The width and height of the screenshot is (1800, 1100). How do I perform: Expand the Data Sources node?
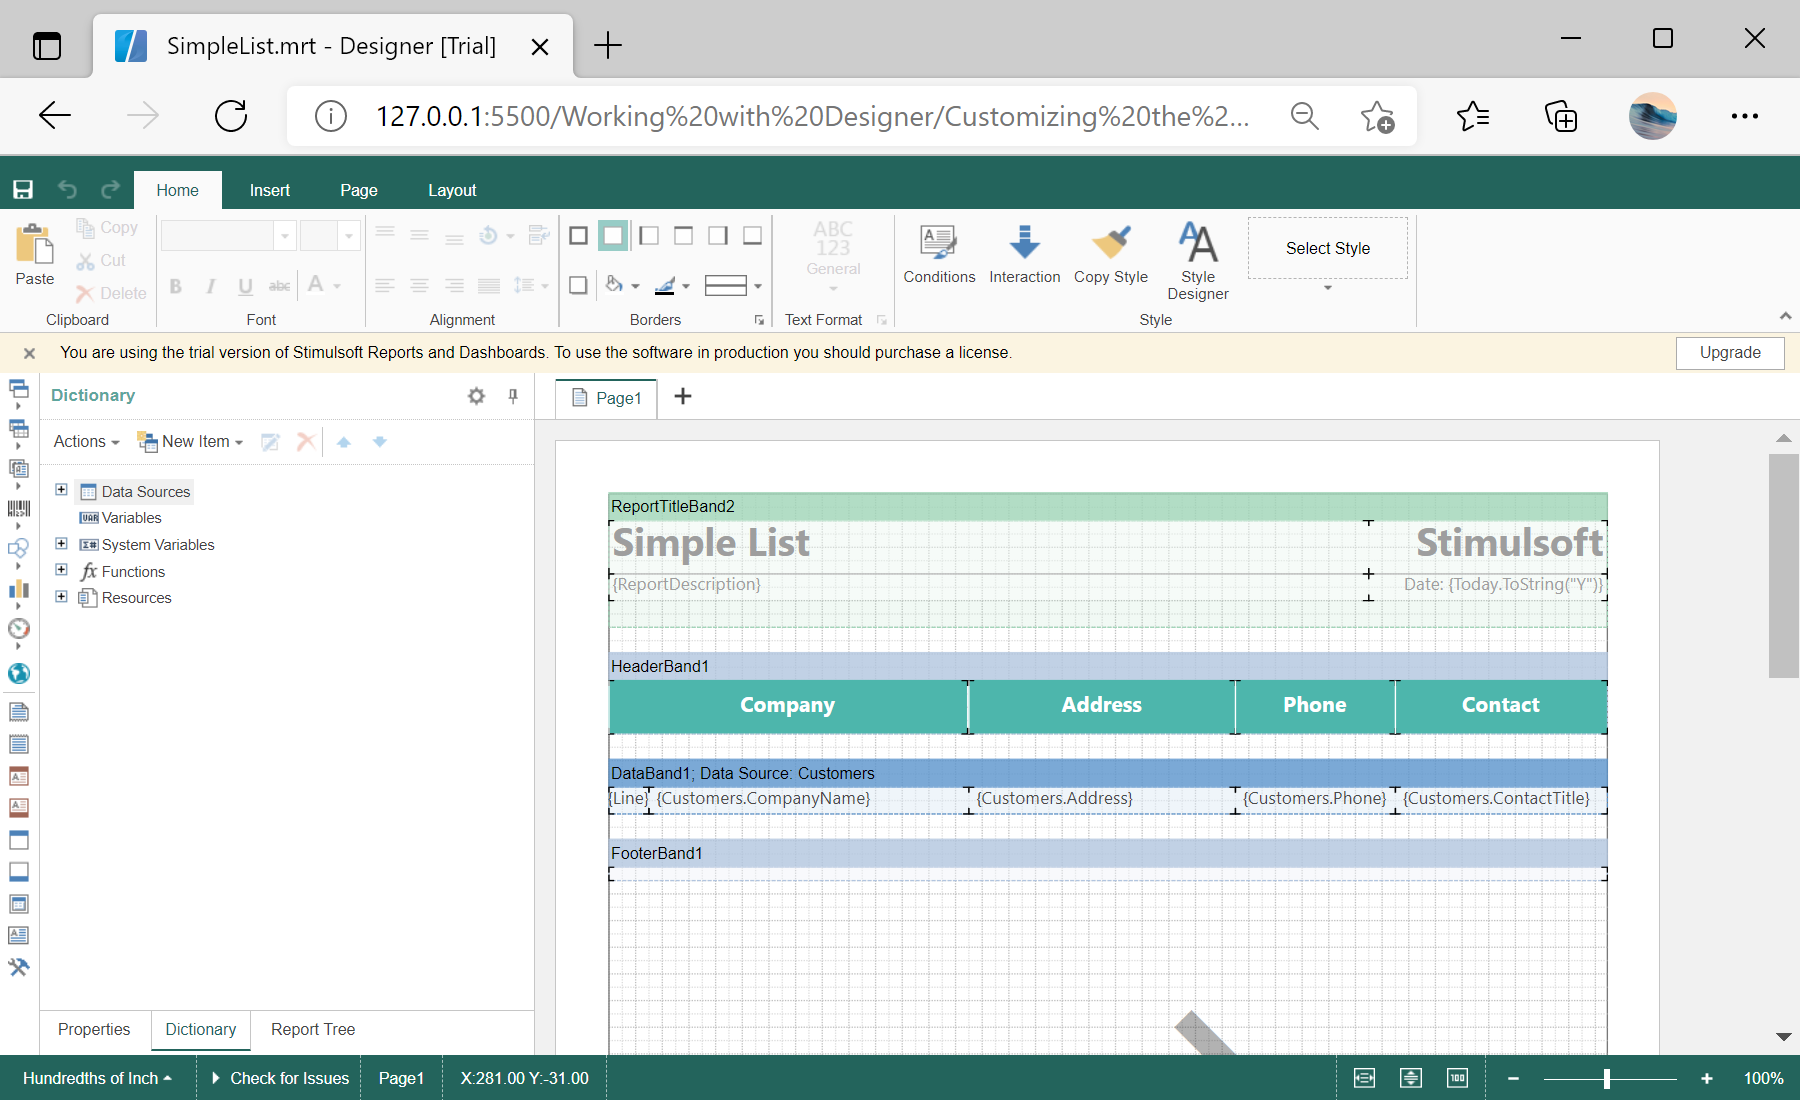(61, 490)
